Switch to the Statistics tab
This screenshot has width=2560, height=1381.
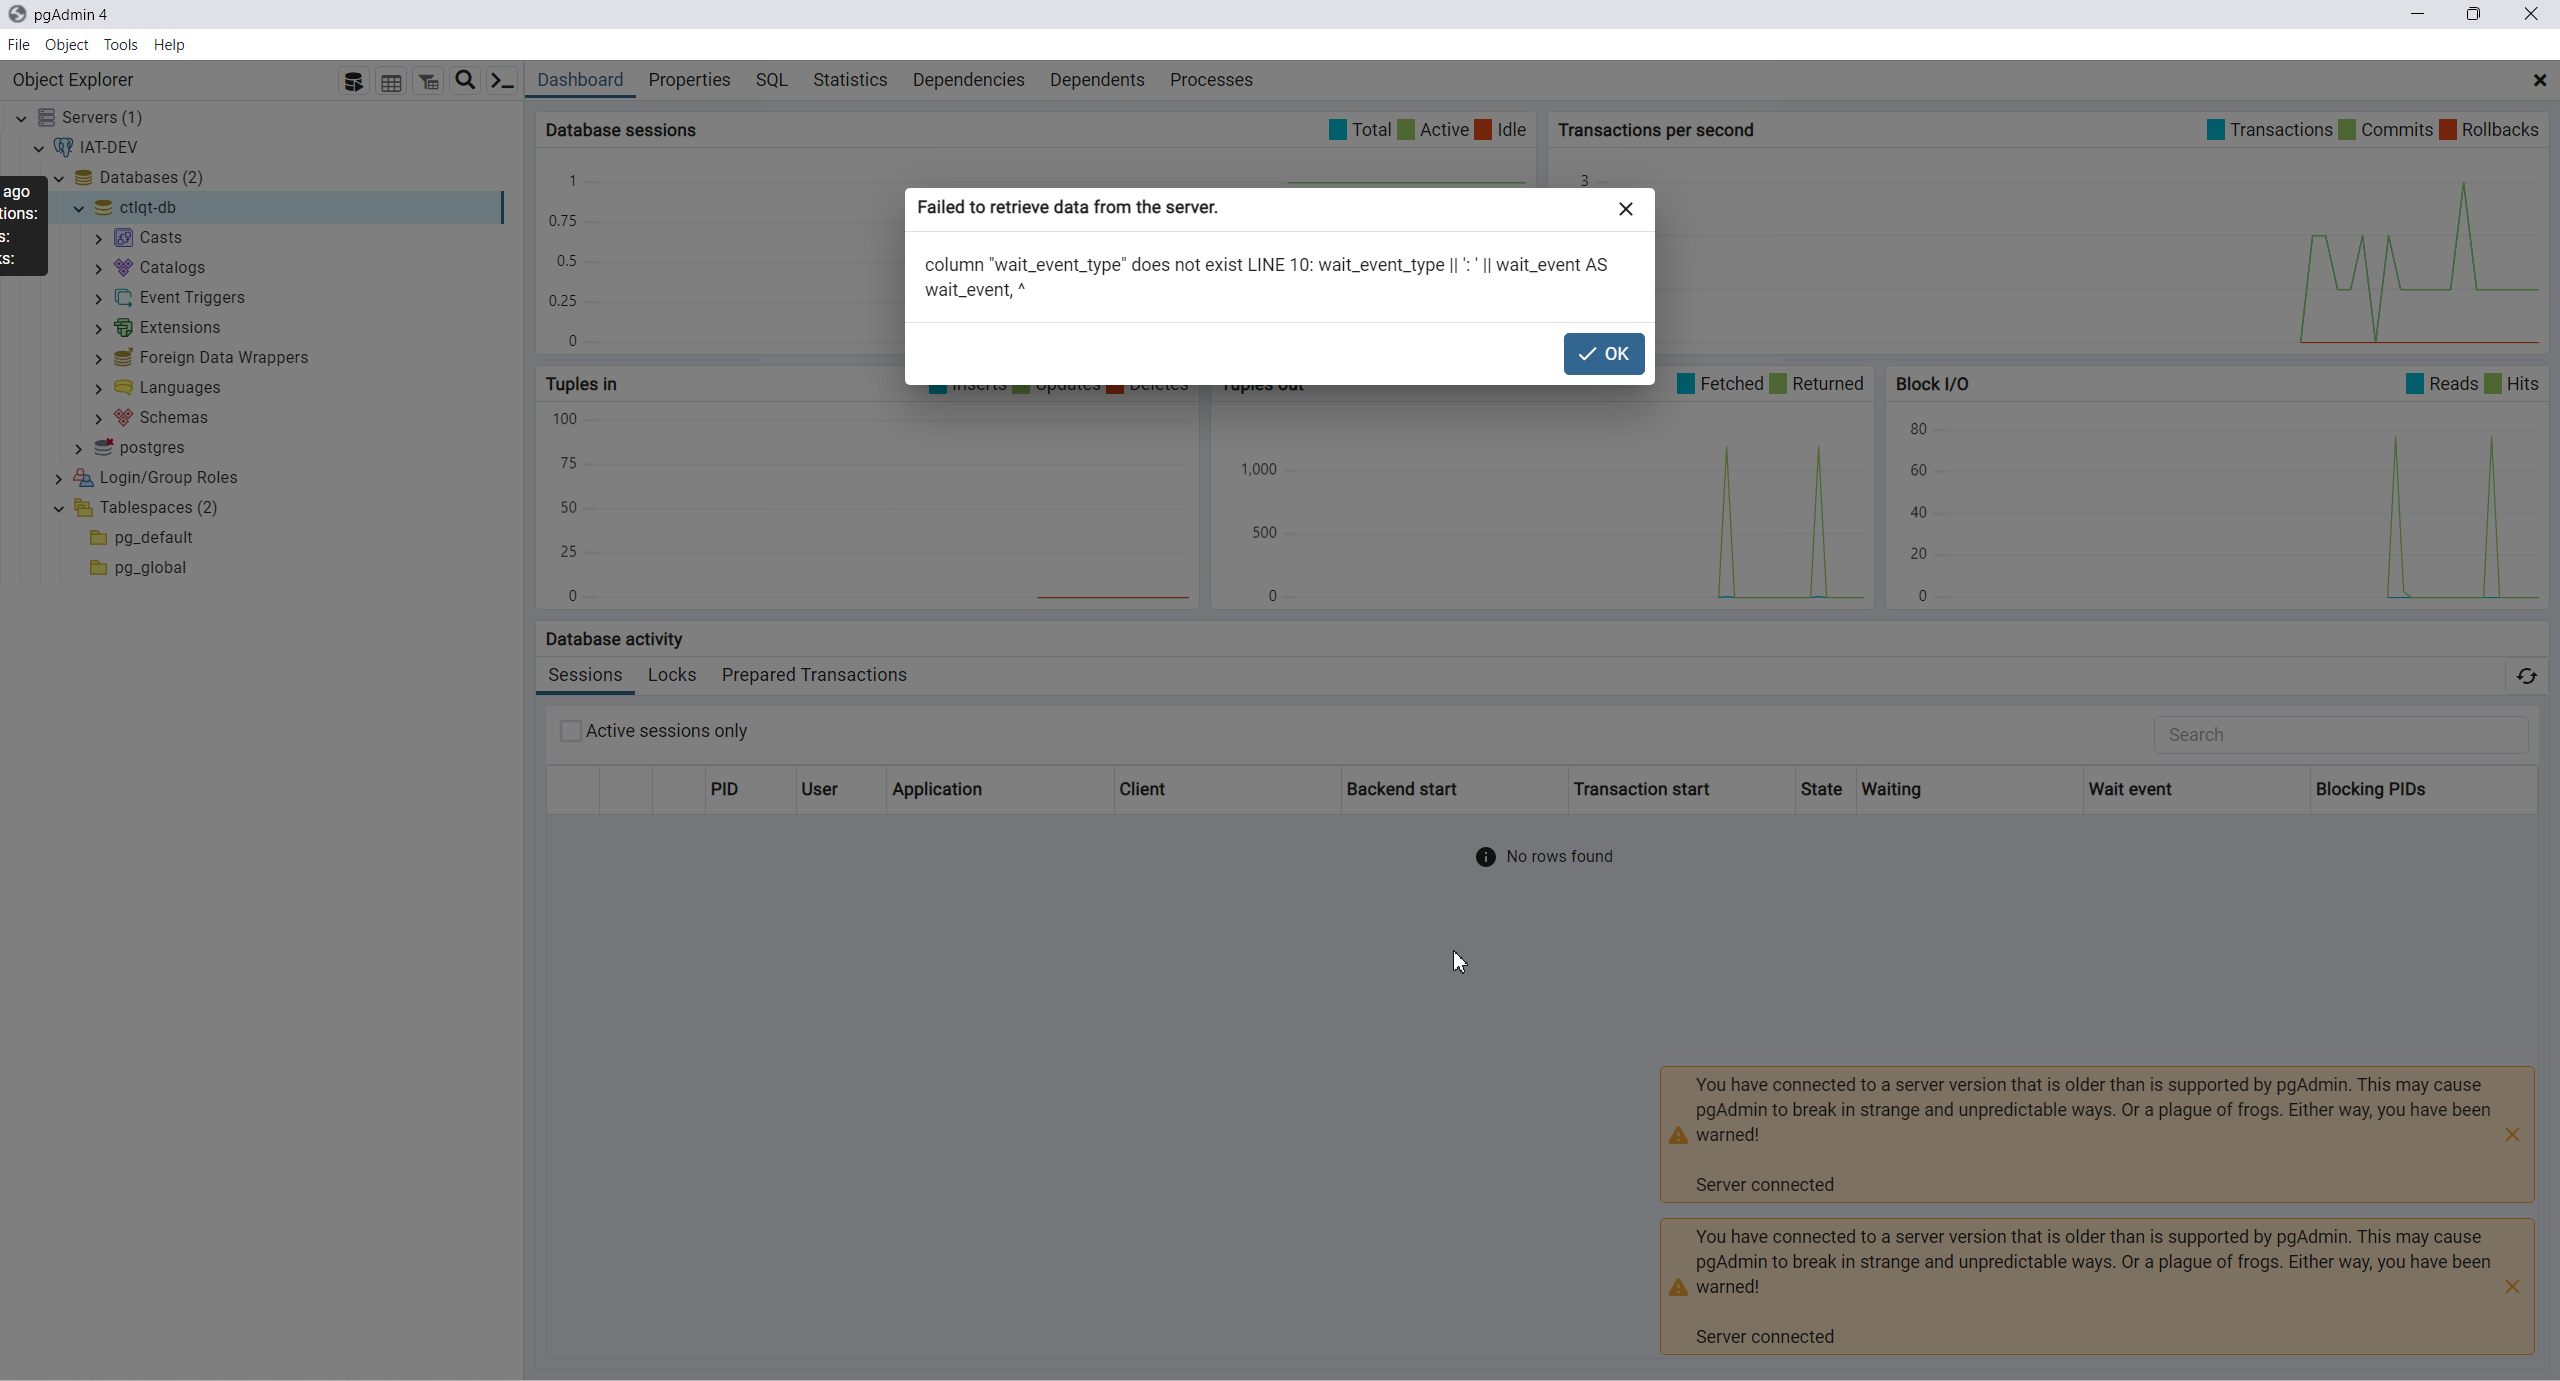(x=849, y=79)
